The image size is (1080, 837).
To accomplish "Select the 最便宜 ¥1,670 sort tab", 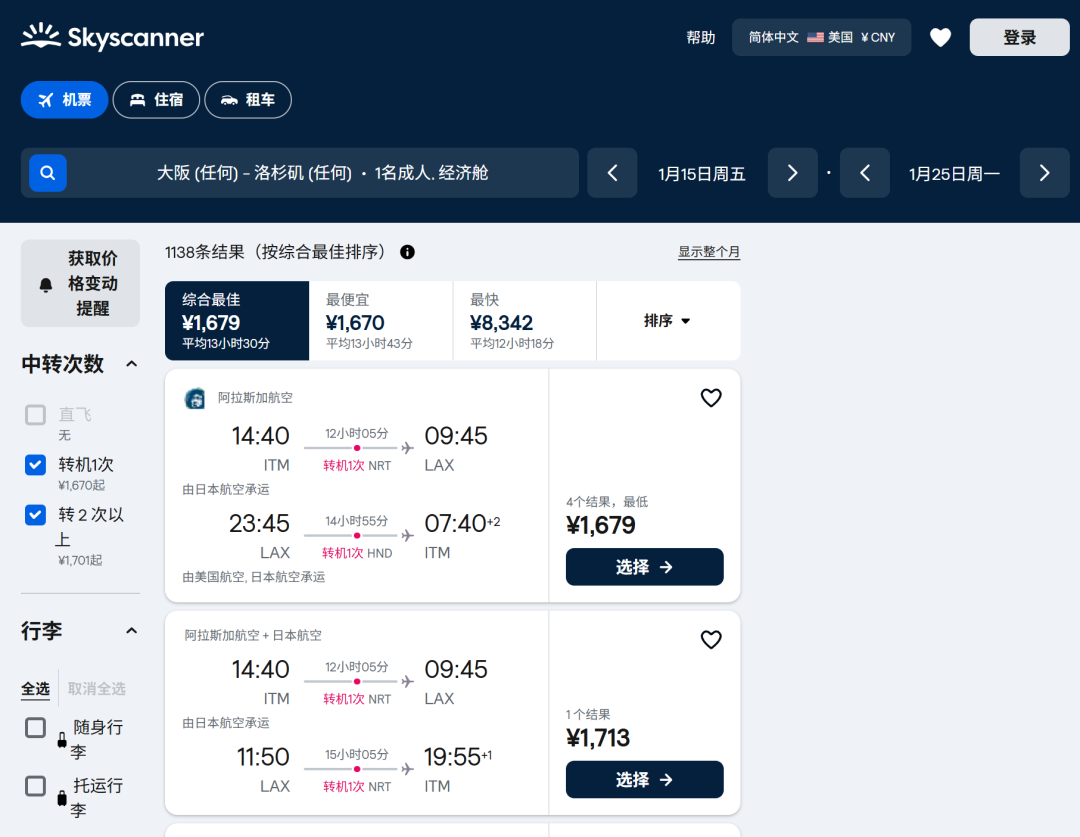I will [x=381, y=321].
